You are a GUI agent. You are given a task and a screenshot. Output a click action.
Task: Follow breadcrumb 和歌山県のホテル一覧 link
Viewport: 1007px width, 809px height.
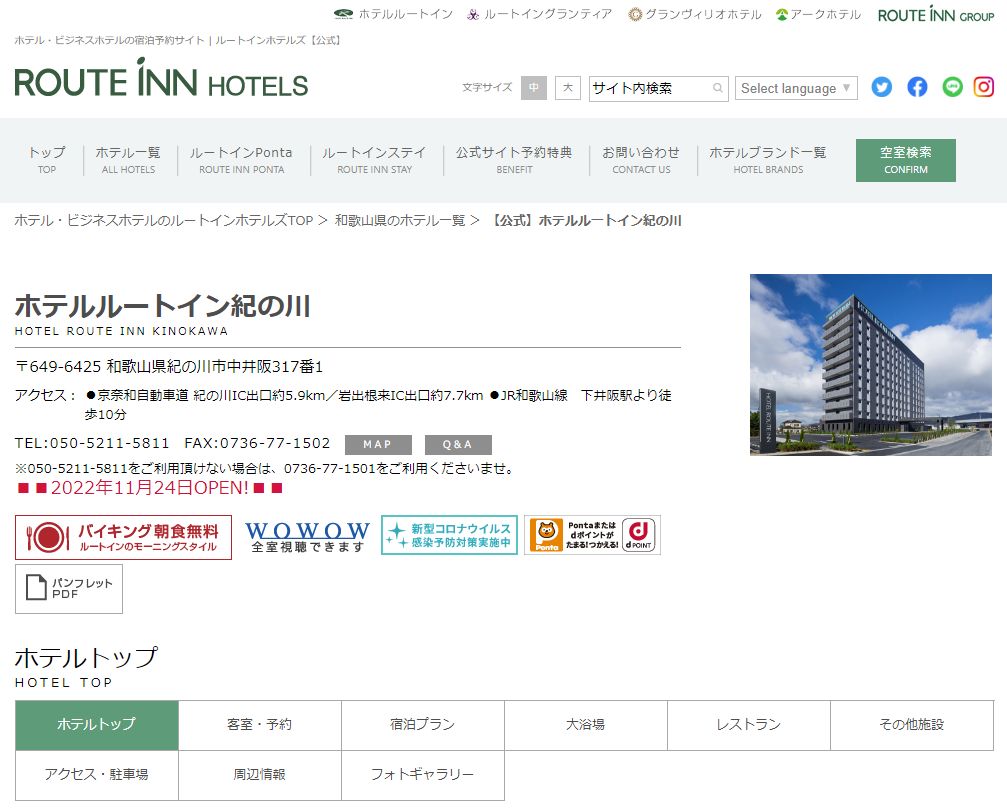tap(399, 221)
